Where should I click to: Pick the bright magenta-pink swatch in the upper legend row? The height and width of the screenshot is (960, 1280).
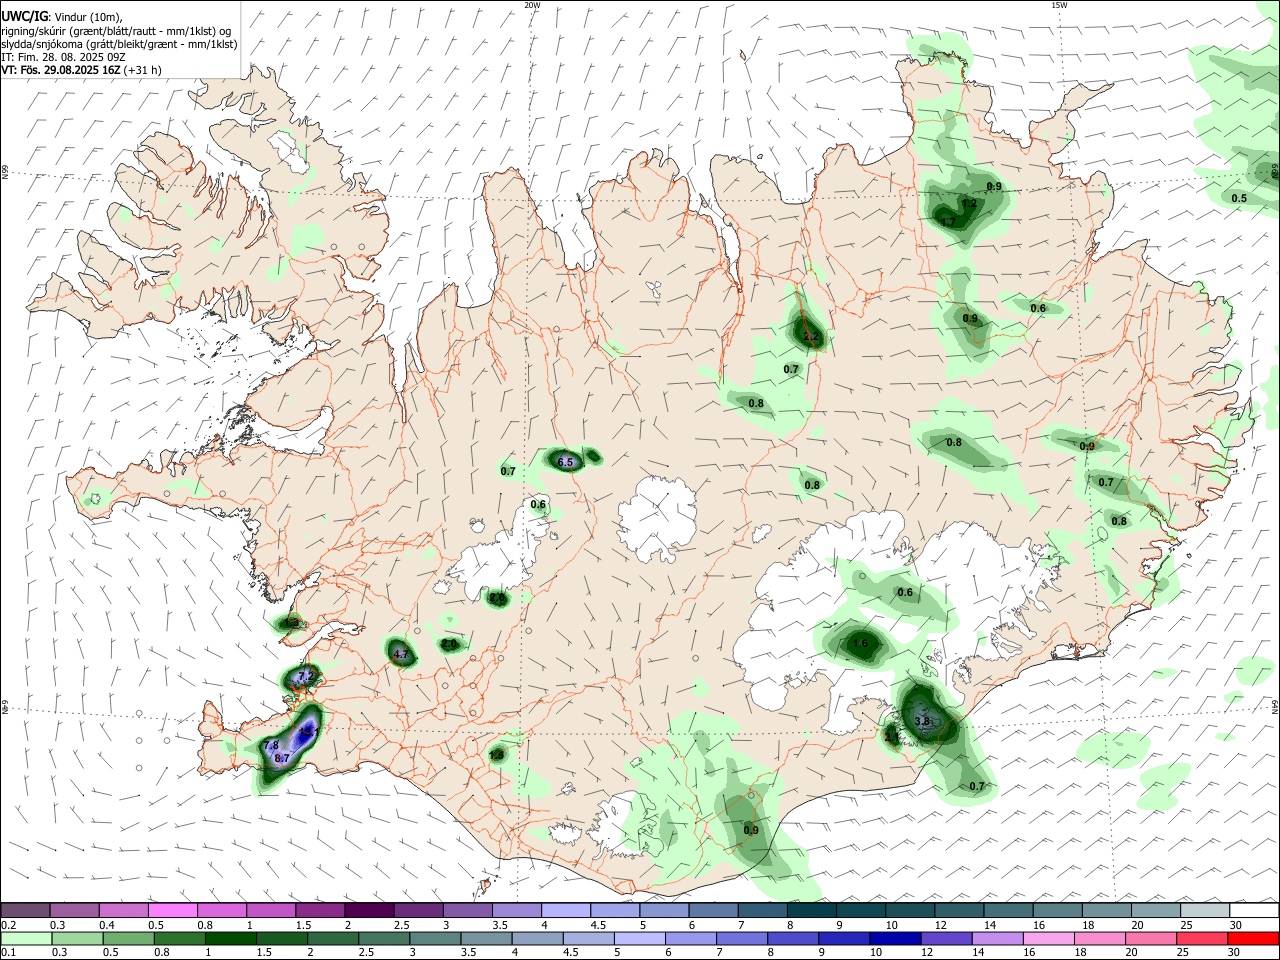(x=172, y=911)
